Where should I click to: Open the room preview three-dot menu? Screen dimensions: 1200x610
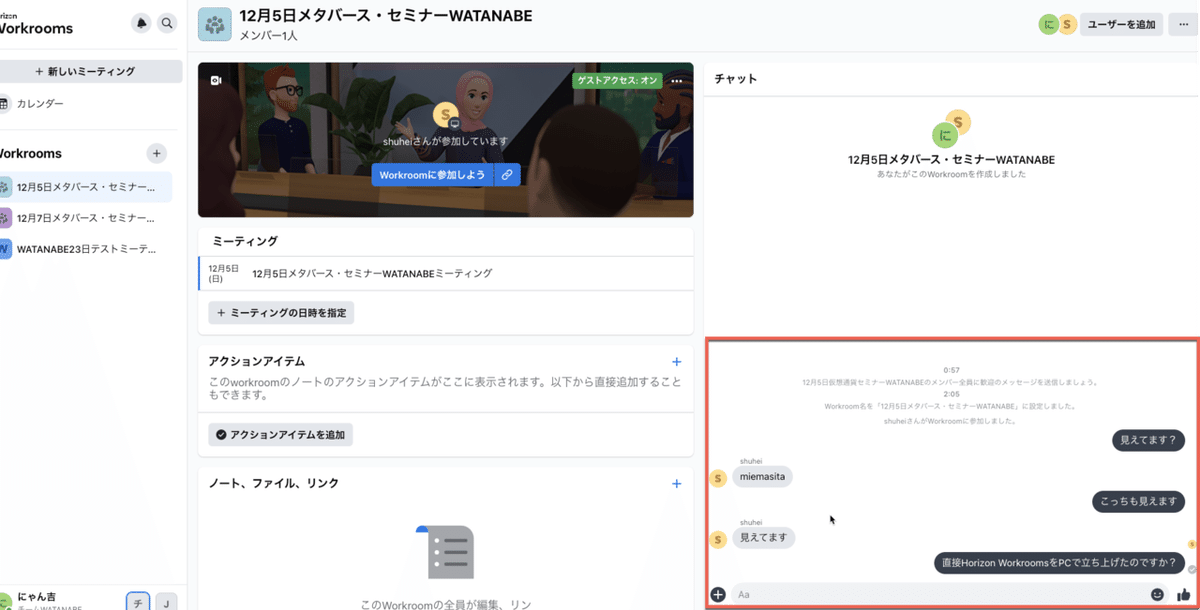677,81
